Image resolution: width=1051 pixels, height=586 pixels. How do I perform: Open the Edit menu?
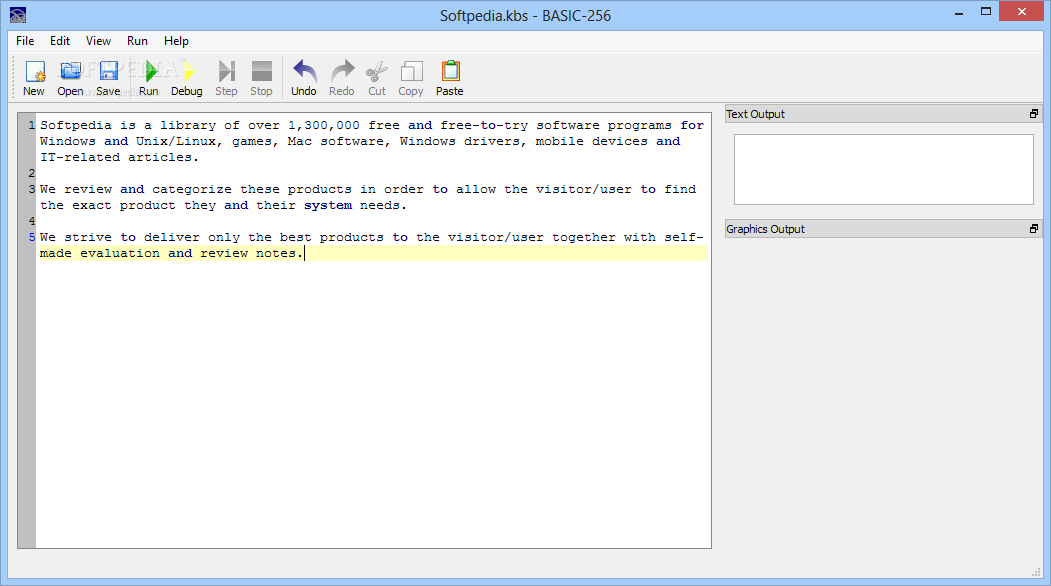click(x=60, y=41)
